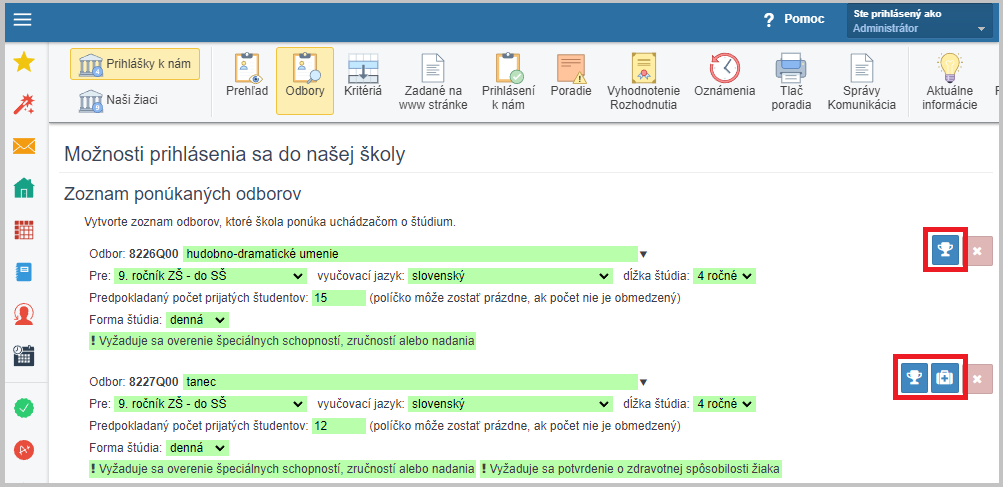
Task: Click student count field containing 12
Action: pos(338,426)
